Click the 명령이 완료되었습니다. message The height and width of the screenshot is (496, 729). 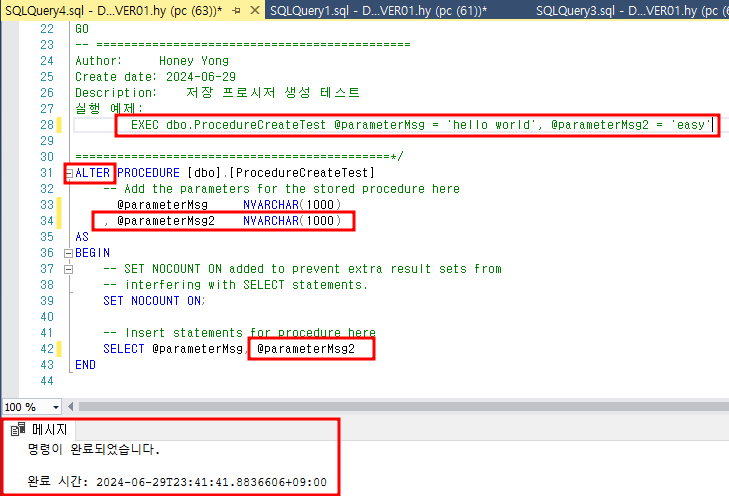tap(93, 449)
